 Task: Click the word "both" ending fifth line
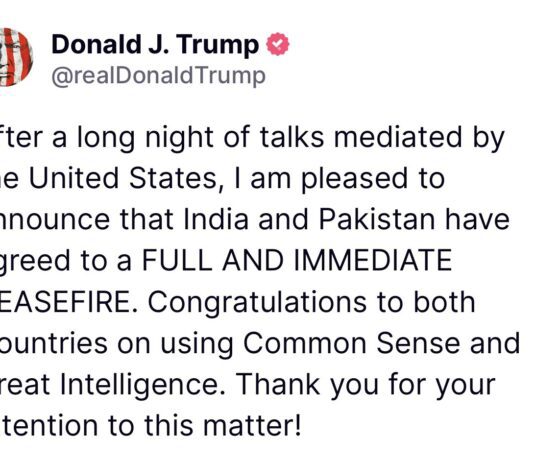(444, 302)
